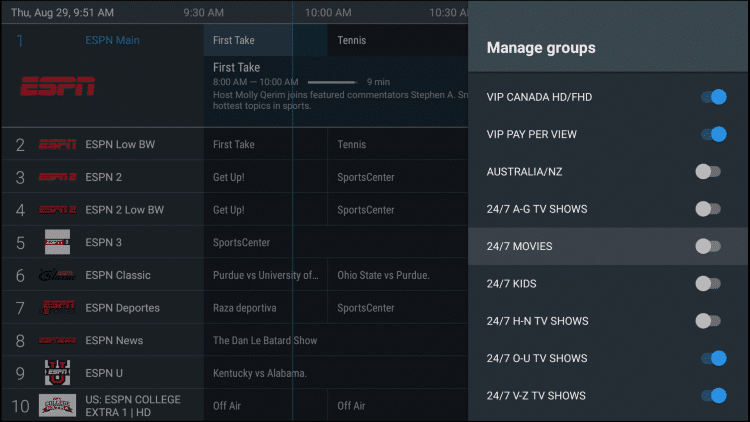Turn off the VIP PAY PER VIEW toggle

712,134
